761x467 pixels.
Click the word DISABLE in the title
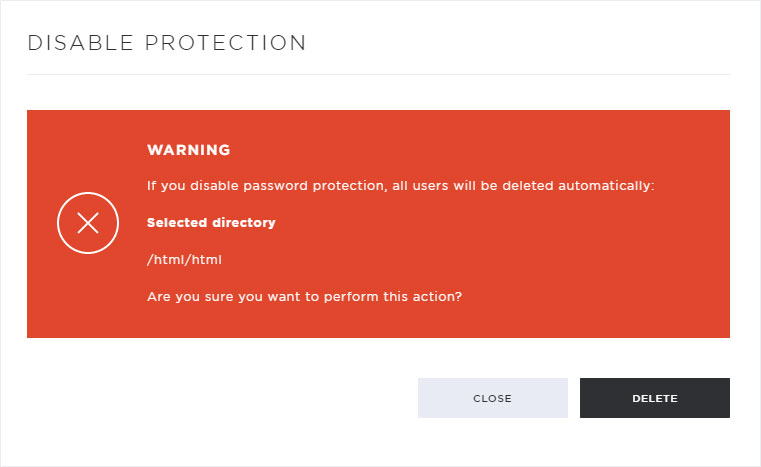[81, 43]
